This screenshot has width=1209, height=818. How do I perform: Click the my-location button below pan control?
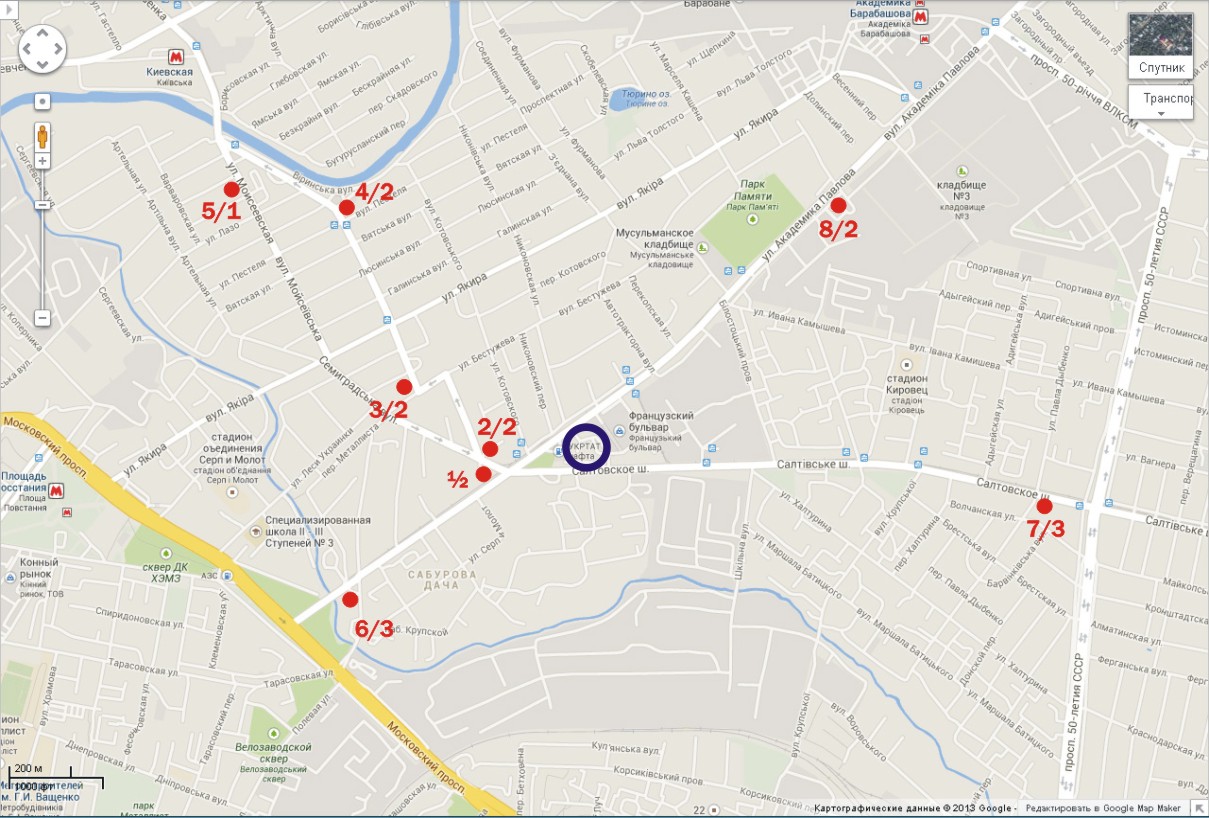[43, 101]
